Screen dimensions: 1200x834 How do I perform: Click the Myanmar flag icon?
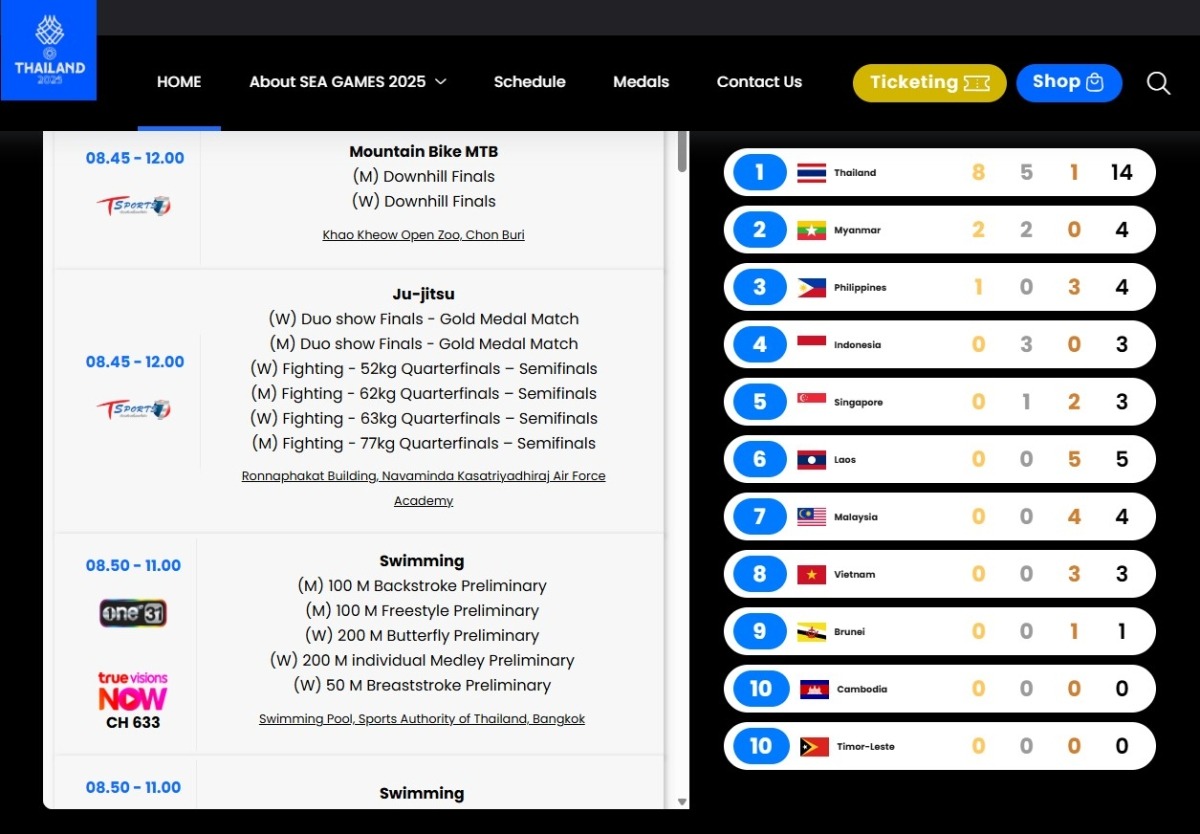pos(811,231)
